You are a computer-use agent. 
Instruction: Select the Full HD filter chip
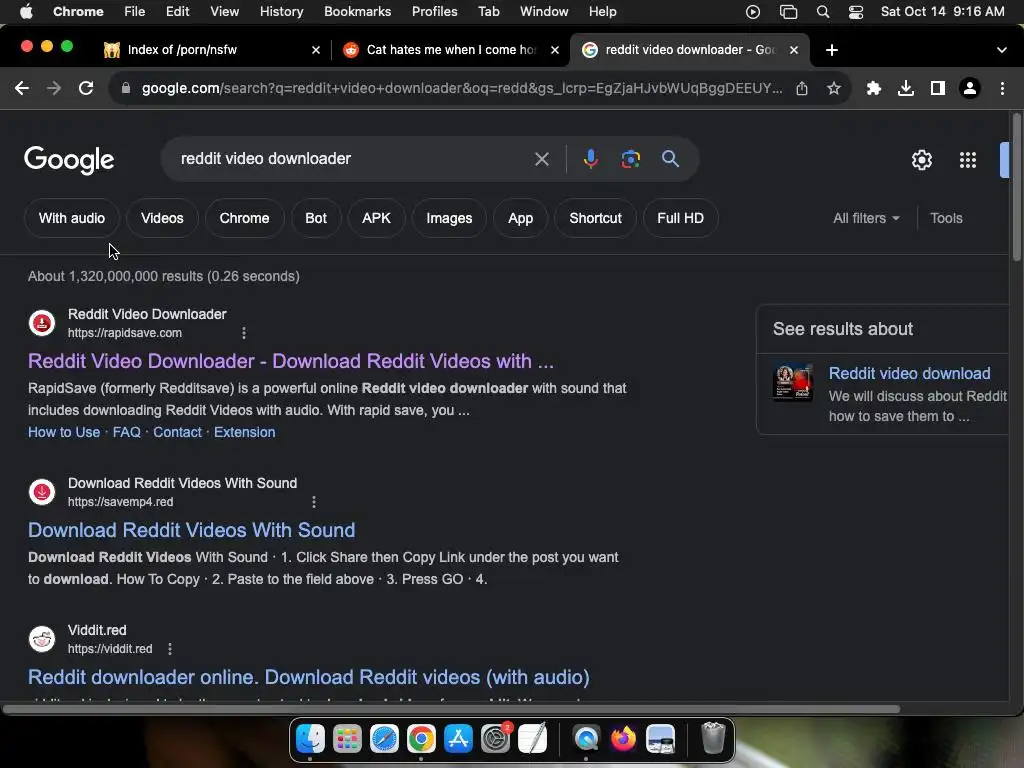pyautogui.click(x=680, y=218)
